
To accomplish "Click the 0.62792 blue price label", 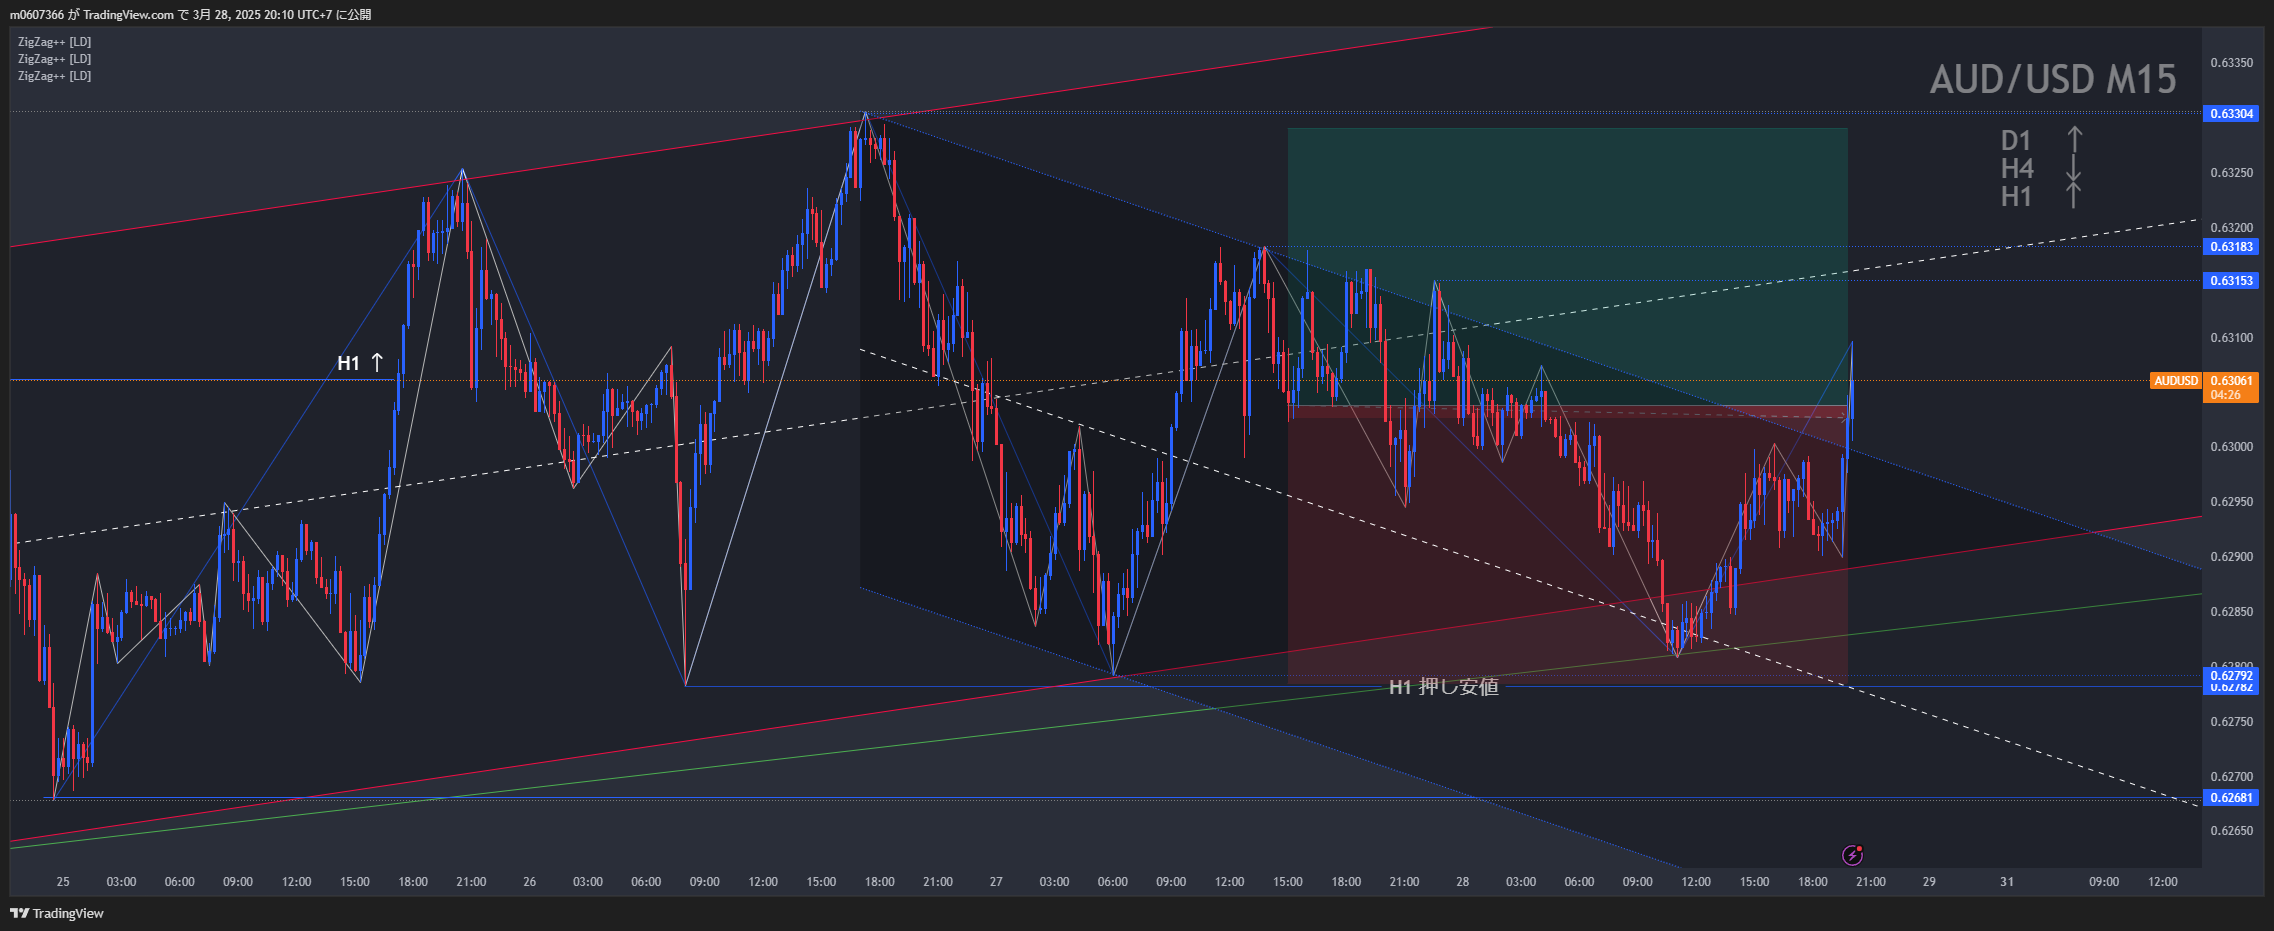I will click(2231, 675).
